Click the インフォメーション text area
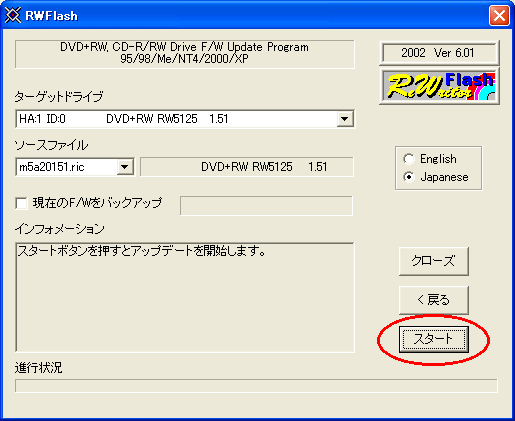 click(185, 297)
